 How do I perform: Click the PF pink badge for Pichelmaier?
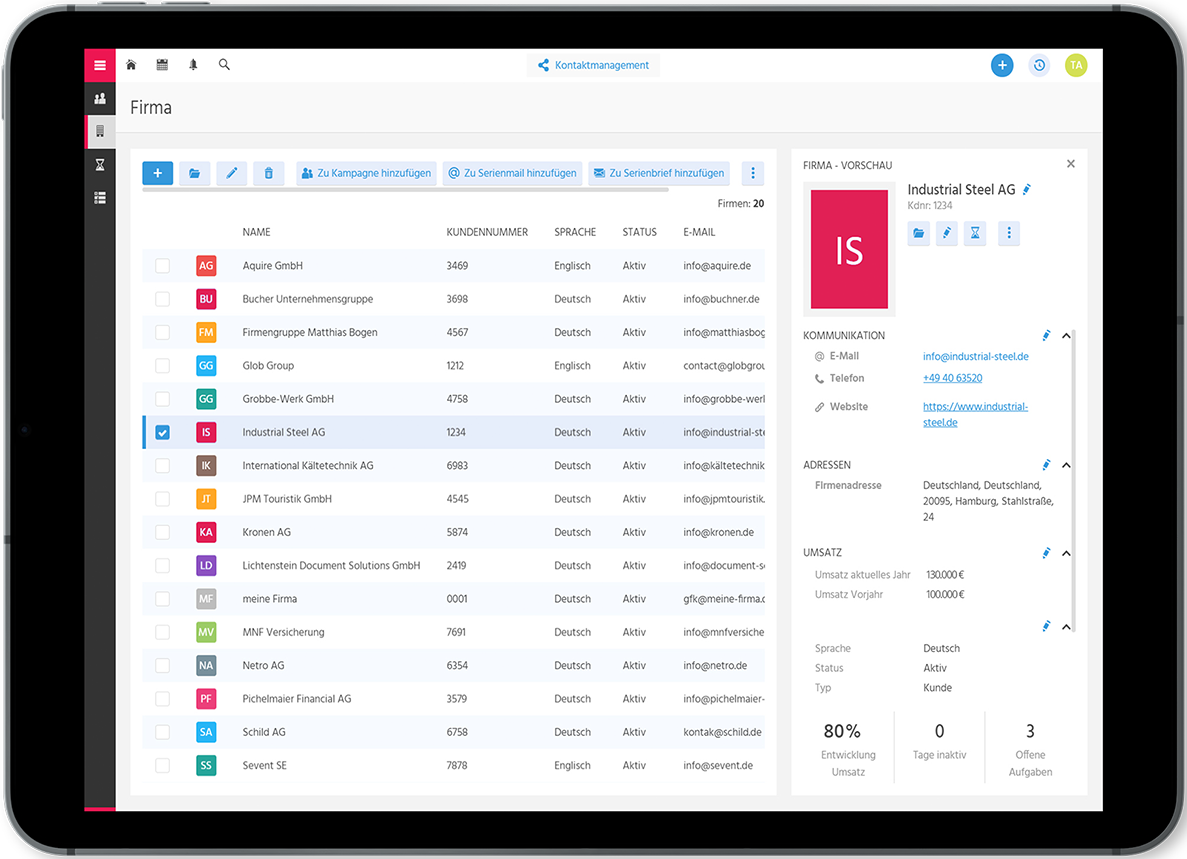tap(206, 699)
